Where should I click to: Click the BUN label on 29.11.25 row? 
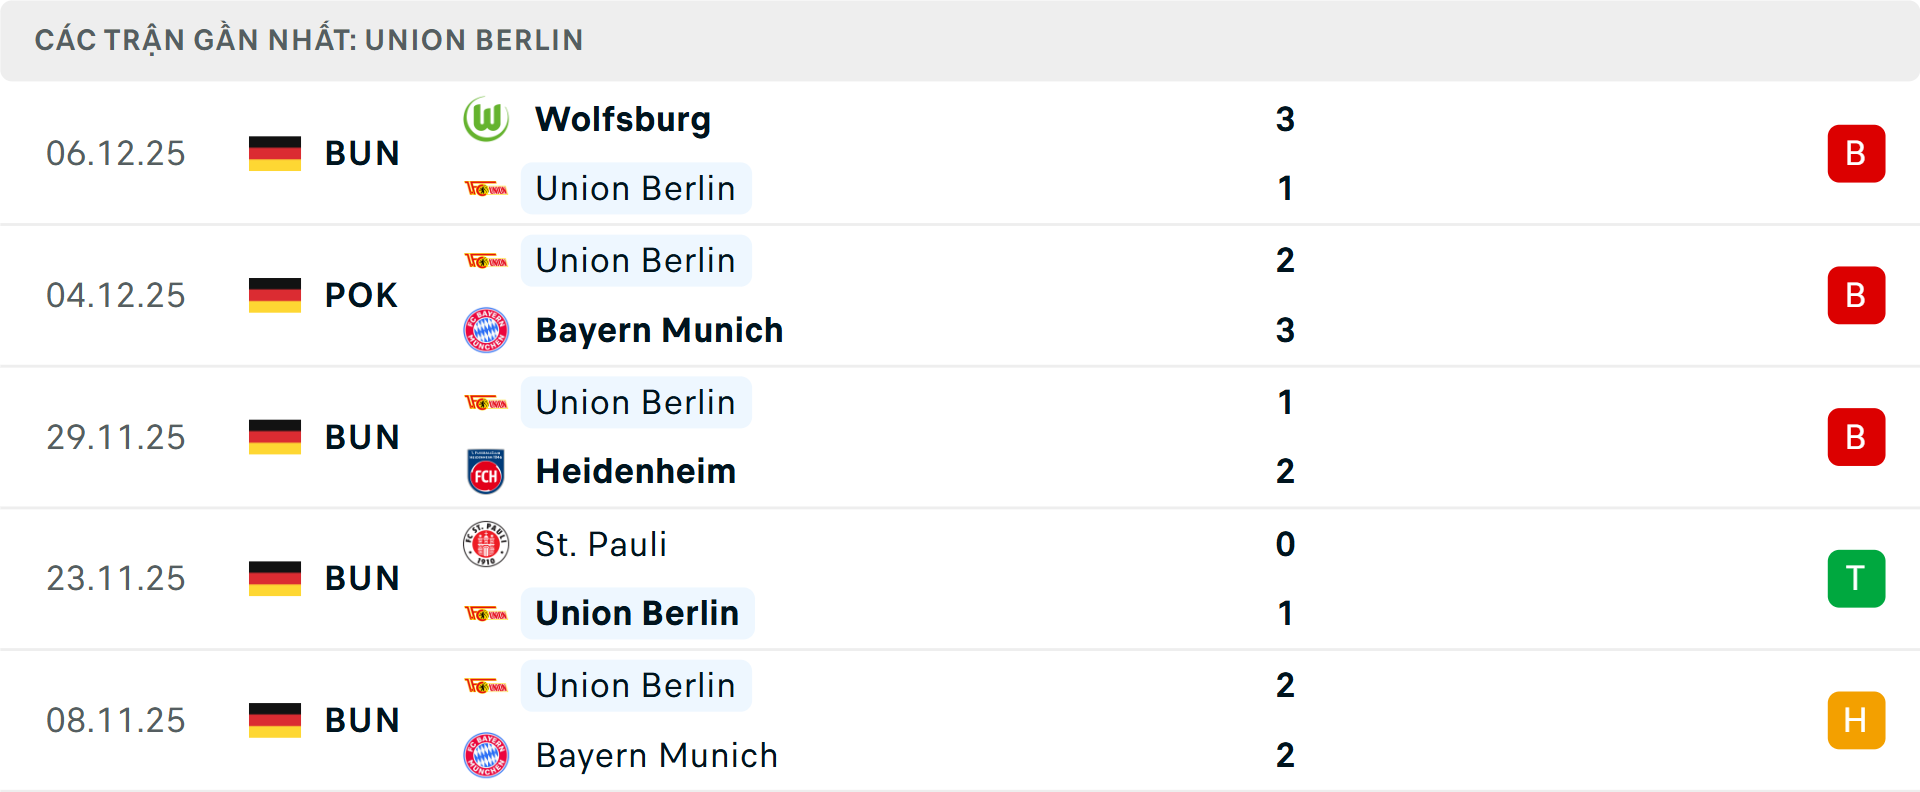[x=361, y=437]
